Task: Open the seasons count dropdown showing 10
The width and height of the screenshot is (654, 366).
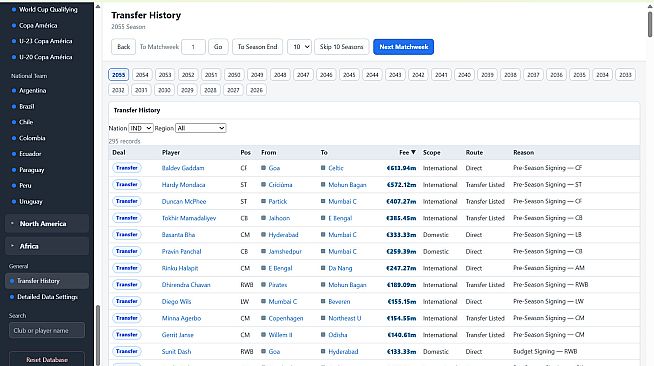Action: (299, 47)
